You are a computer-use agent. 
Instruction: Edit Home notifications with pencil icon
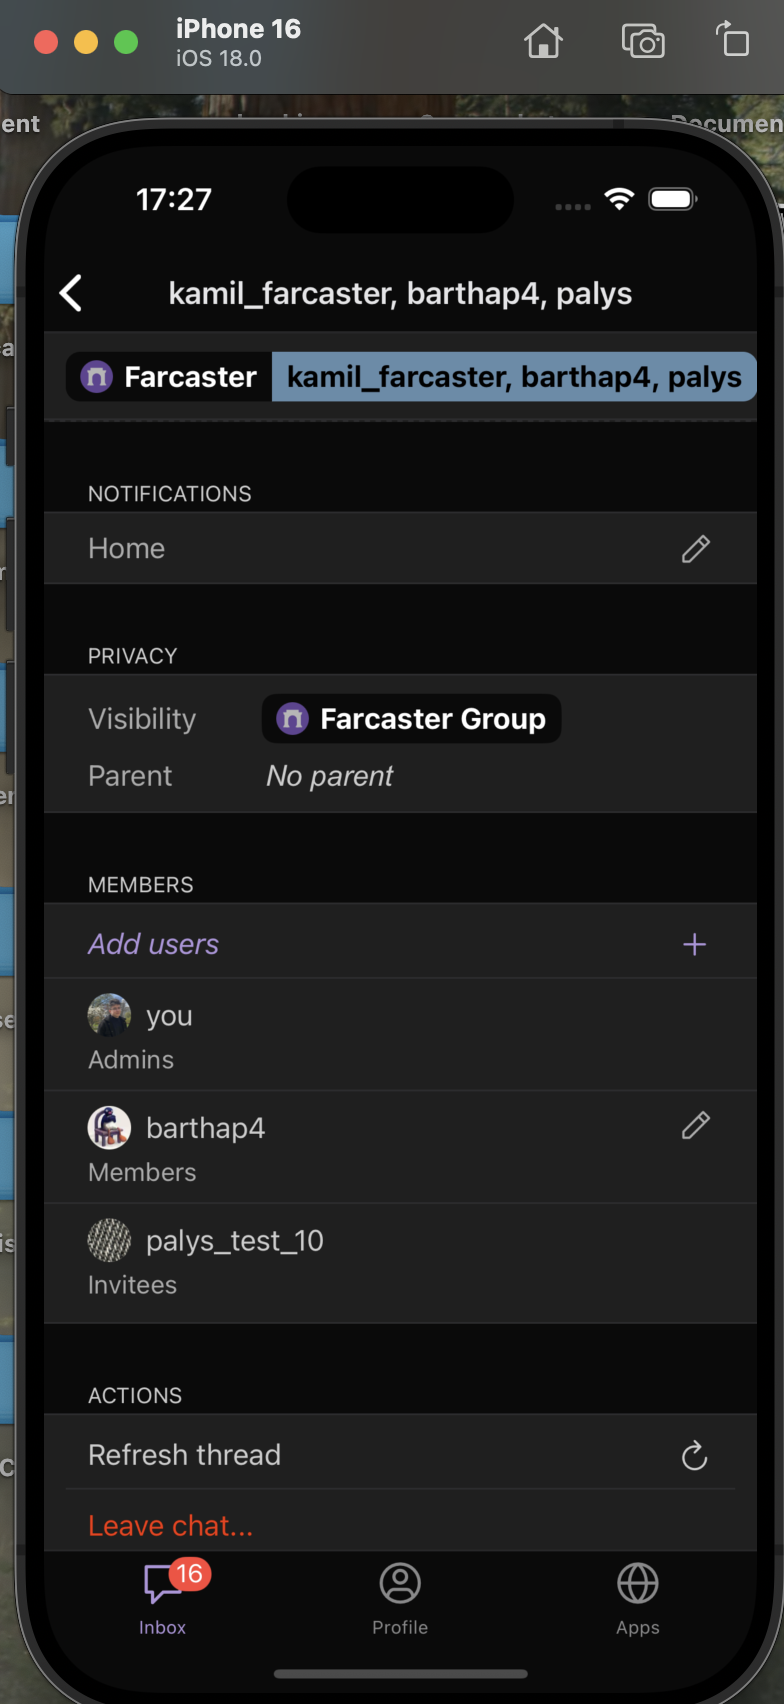695,548
